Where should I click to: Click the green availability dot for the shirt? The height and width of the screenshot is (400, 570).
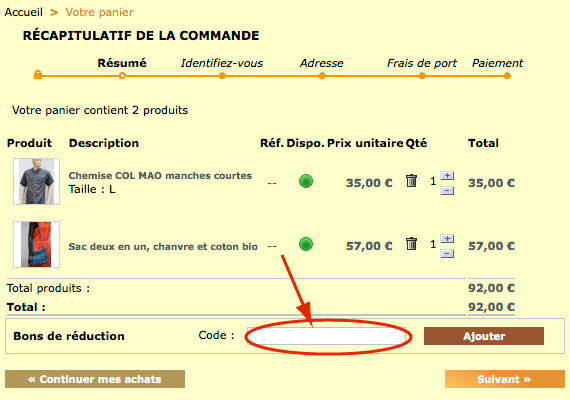click(x=306, y=181)
